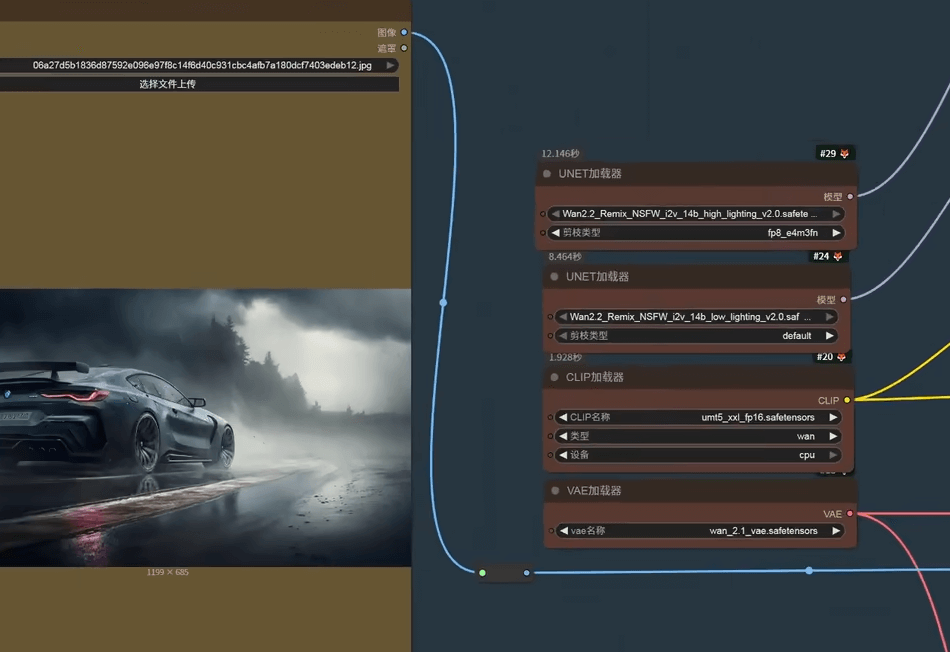Click the 模型 output port on UNET node #29
Image resolution: width=950 pixels, height=652 pixels.
(850, 196)
